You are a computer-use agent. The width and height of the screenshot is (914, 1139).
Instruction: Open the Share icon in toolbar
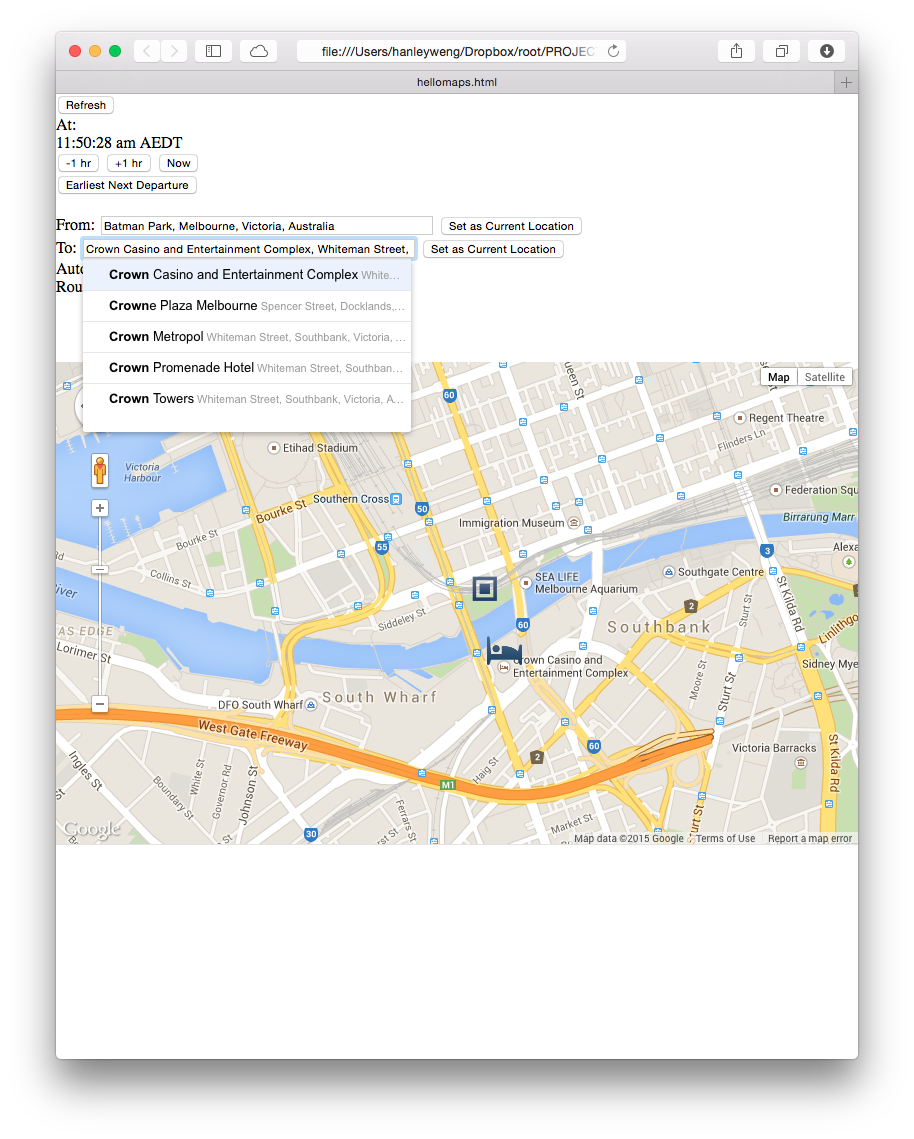[736, 51]
